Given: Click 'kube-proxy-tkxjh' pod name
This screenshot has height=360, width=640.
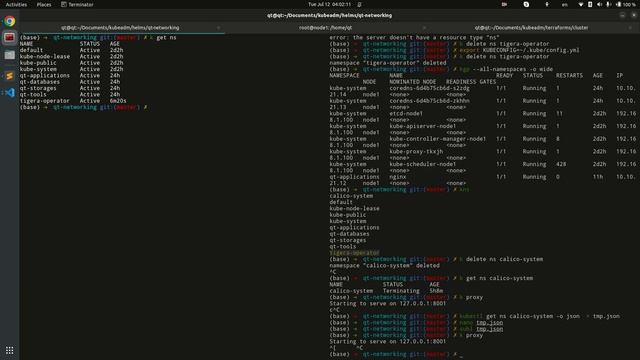Looking at the screenshot, I should click(x=416, y=151).
